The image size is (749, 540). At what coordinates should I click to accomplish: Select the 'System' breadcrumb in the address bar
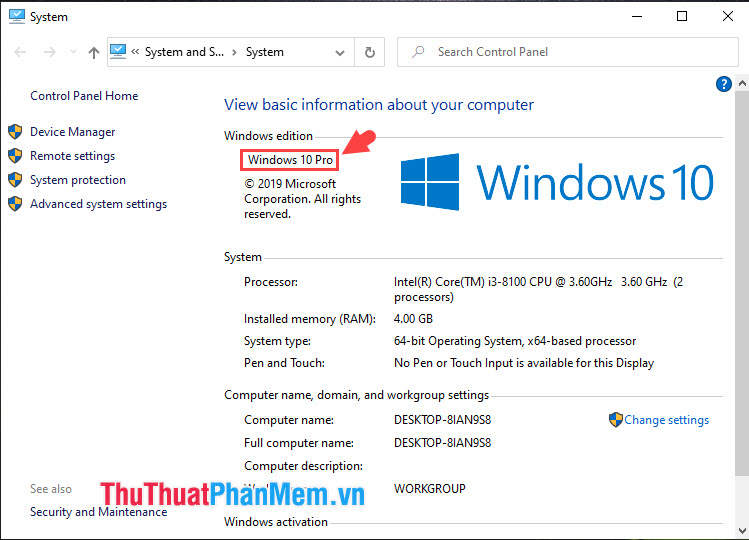(x=265, y=52)
